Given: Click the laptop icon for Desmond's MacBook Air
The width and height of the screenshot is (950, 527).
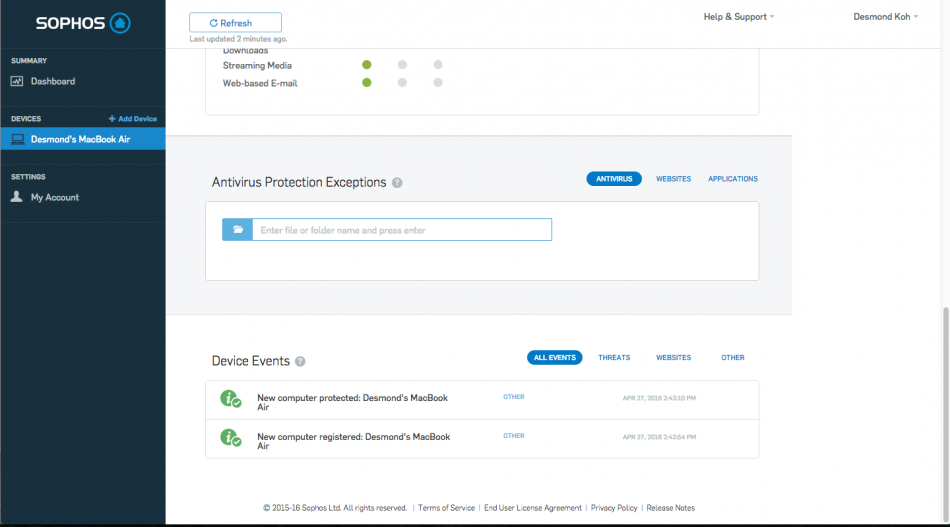Looking at the screenshot, I should (x=17, y=139).
